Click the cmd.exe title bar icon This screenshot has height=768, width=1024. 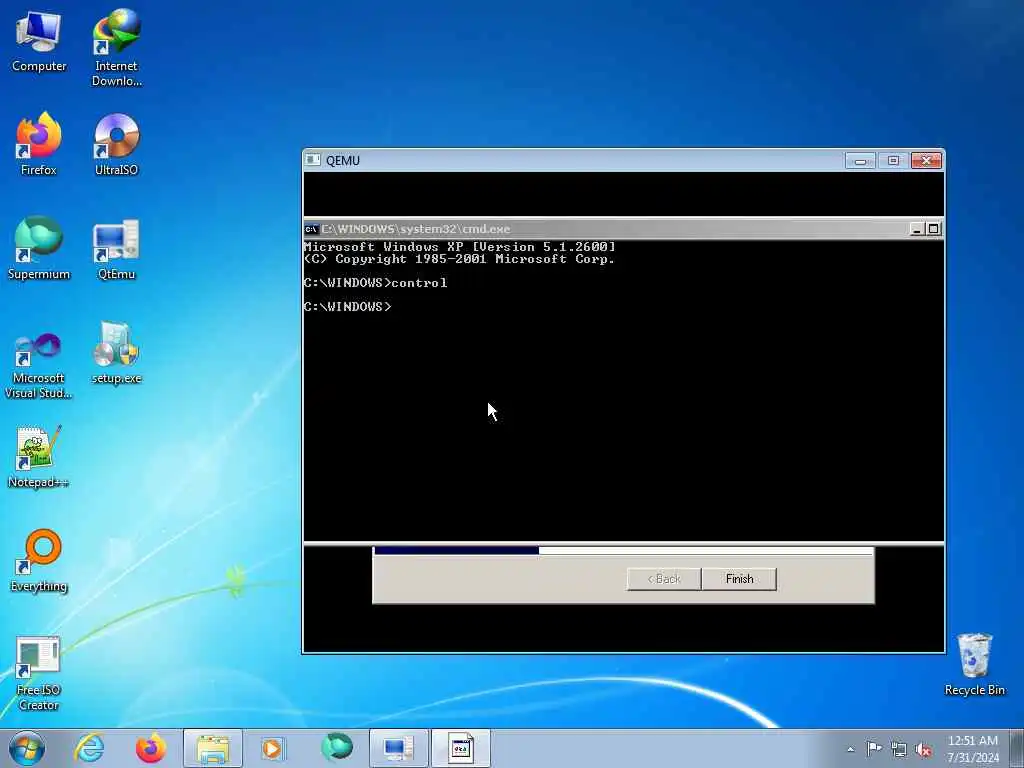(312, 229)
